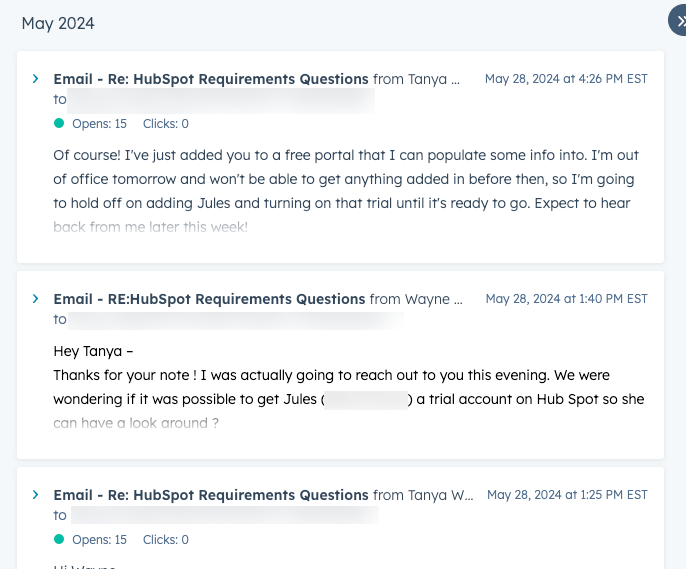Click the 'May 2024' section heading
The width and height of the screenshot is (686, 569).
[58, 23]
